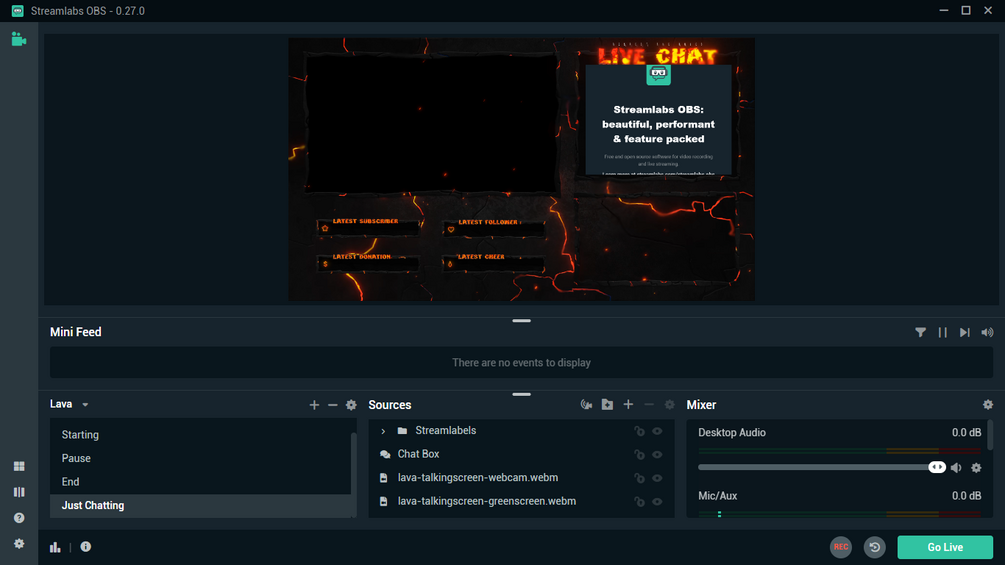1005x565 pixels.
Task: Select the End scene
Action: [x=201, y=482]
